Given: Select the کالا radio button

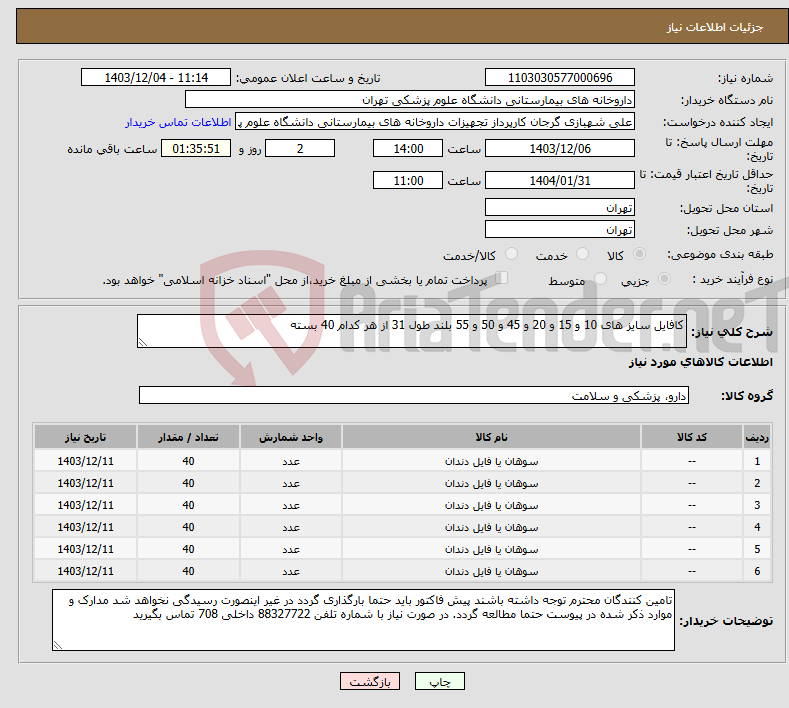Looking at the screenshot, I should coord(639,254).
